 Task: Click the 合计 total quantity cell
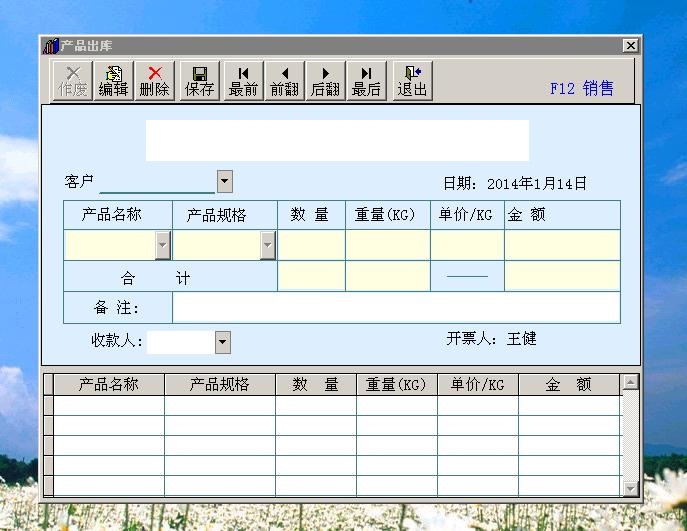coord(312,276)
